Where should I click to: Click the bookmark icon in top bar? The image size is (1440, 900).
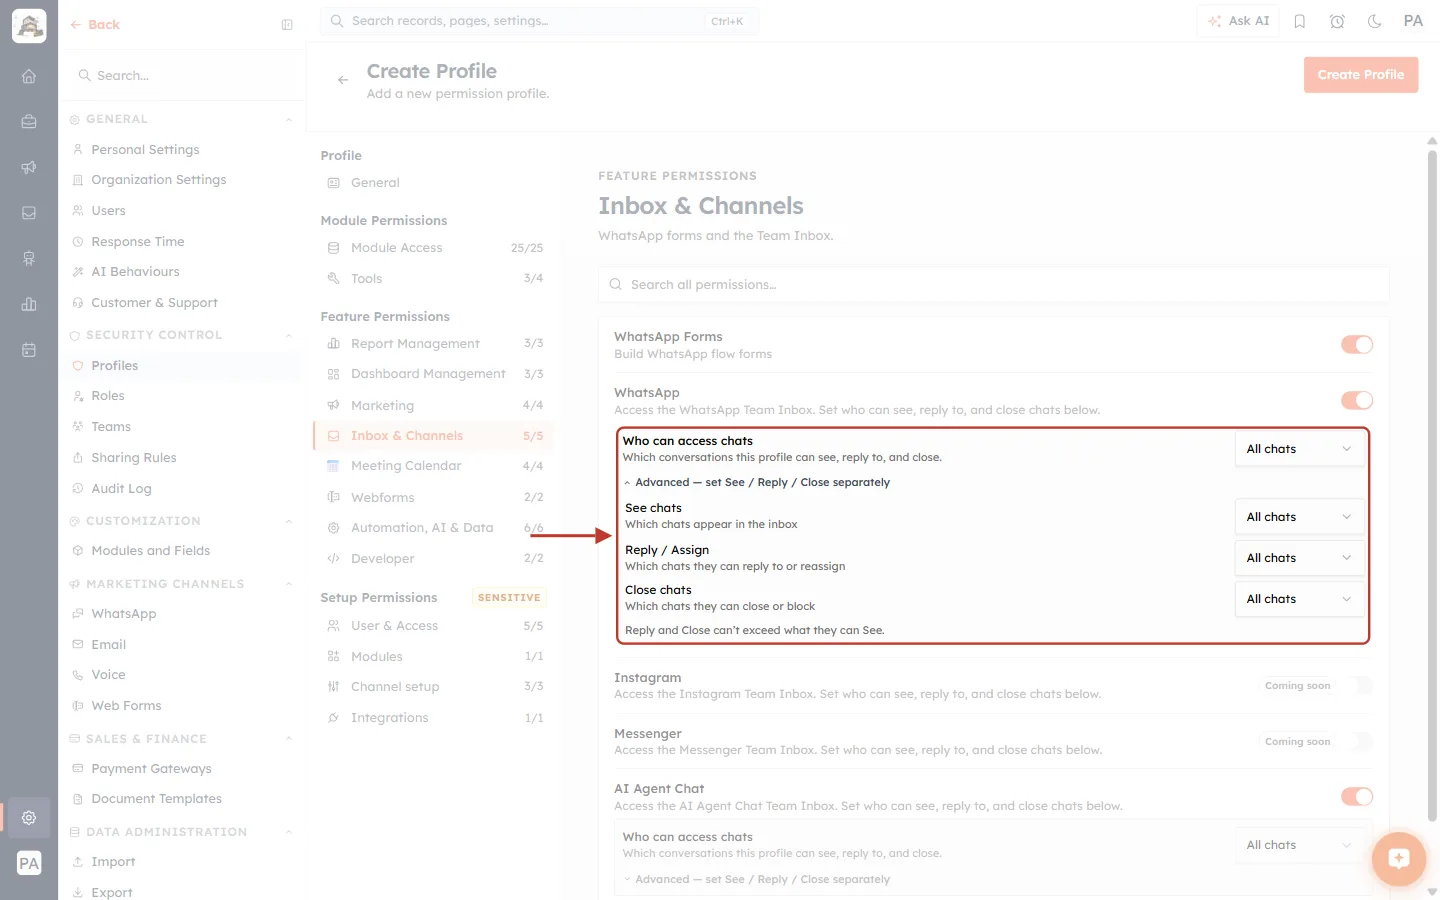pyautogui.click(x=1299, y=21)
